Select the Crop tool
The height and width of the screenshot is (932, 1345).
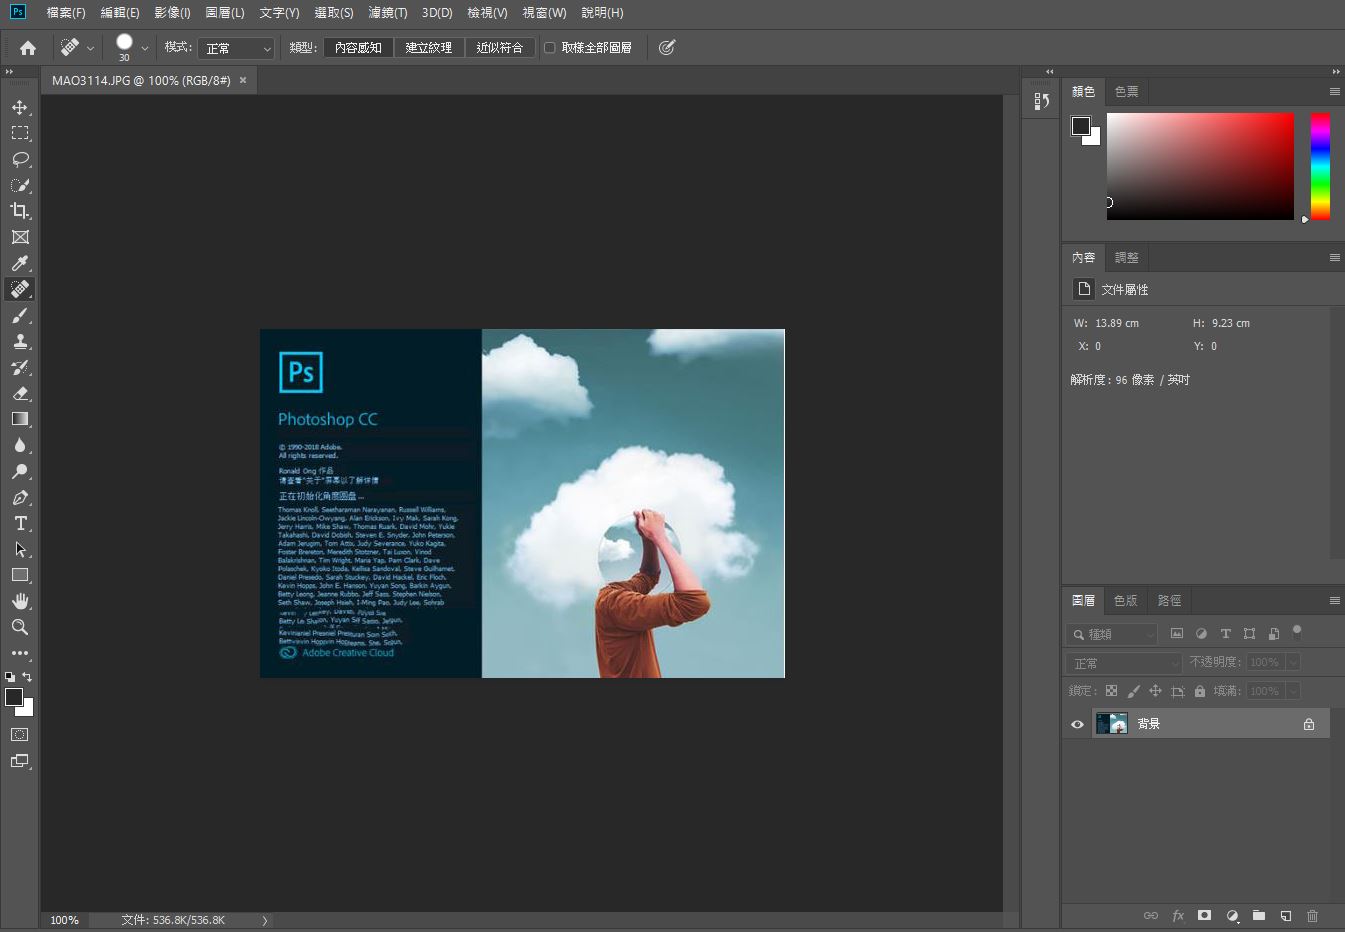(20, 211)
